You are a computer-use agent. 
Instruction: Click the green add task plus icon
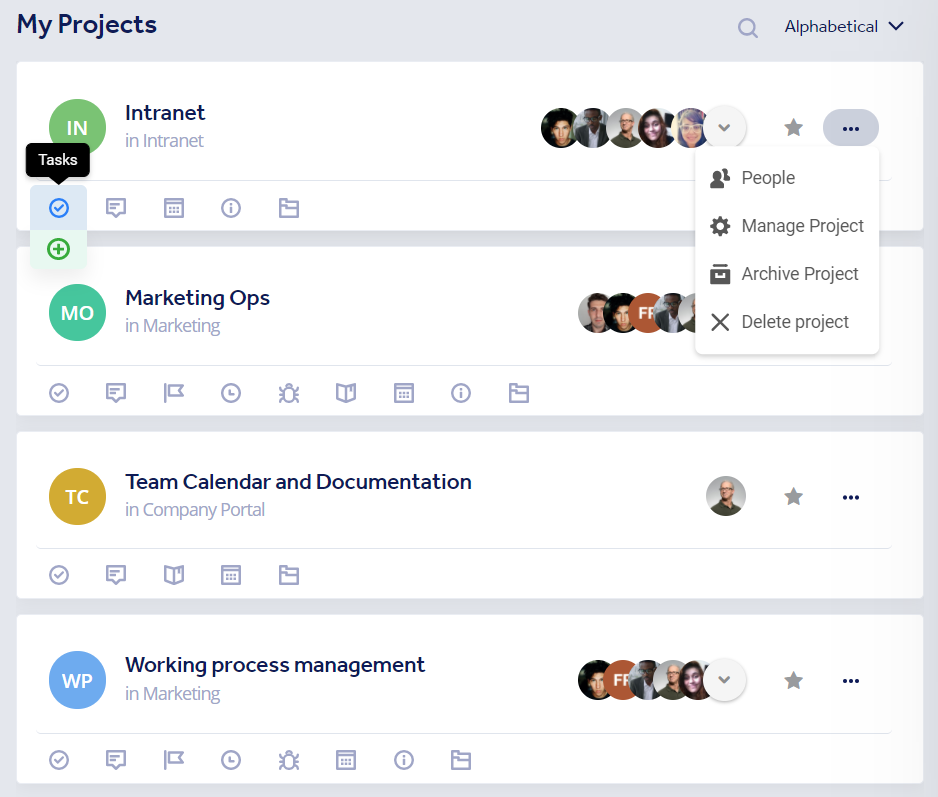click(x=59, y=249)
